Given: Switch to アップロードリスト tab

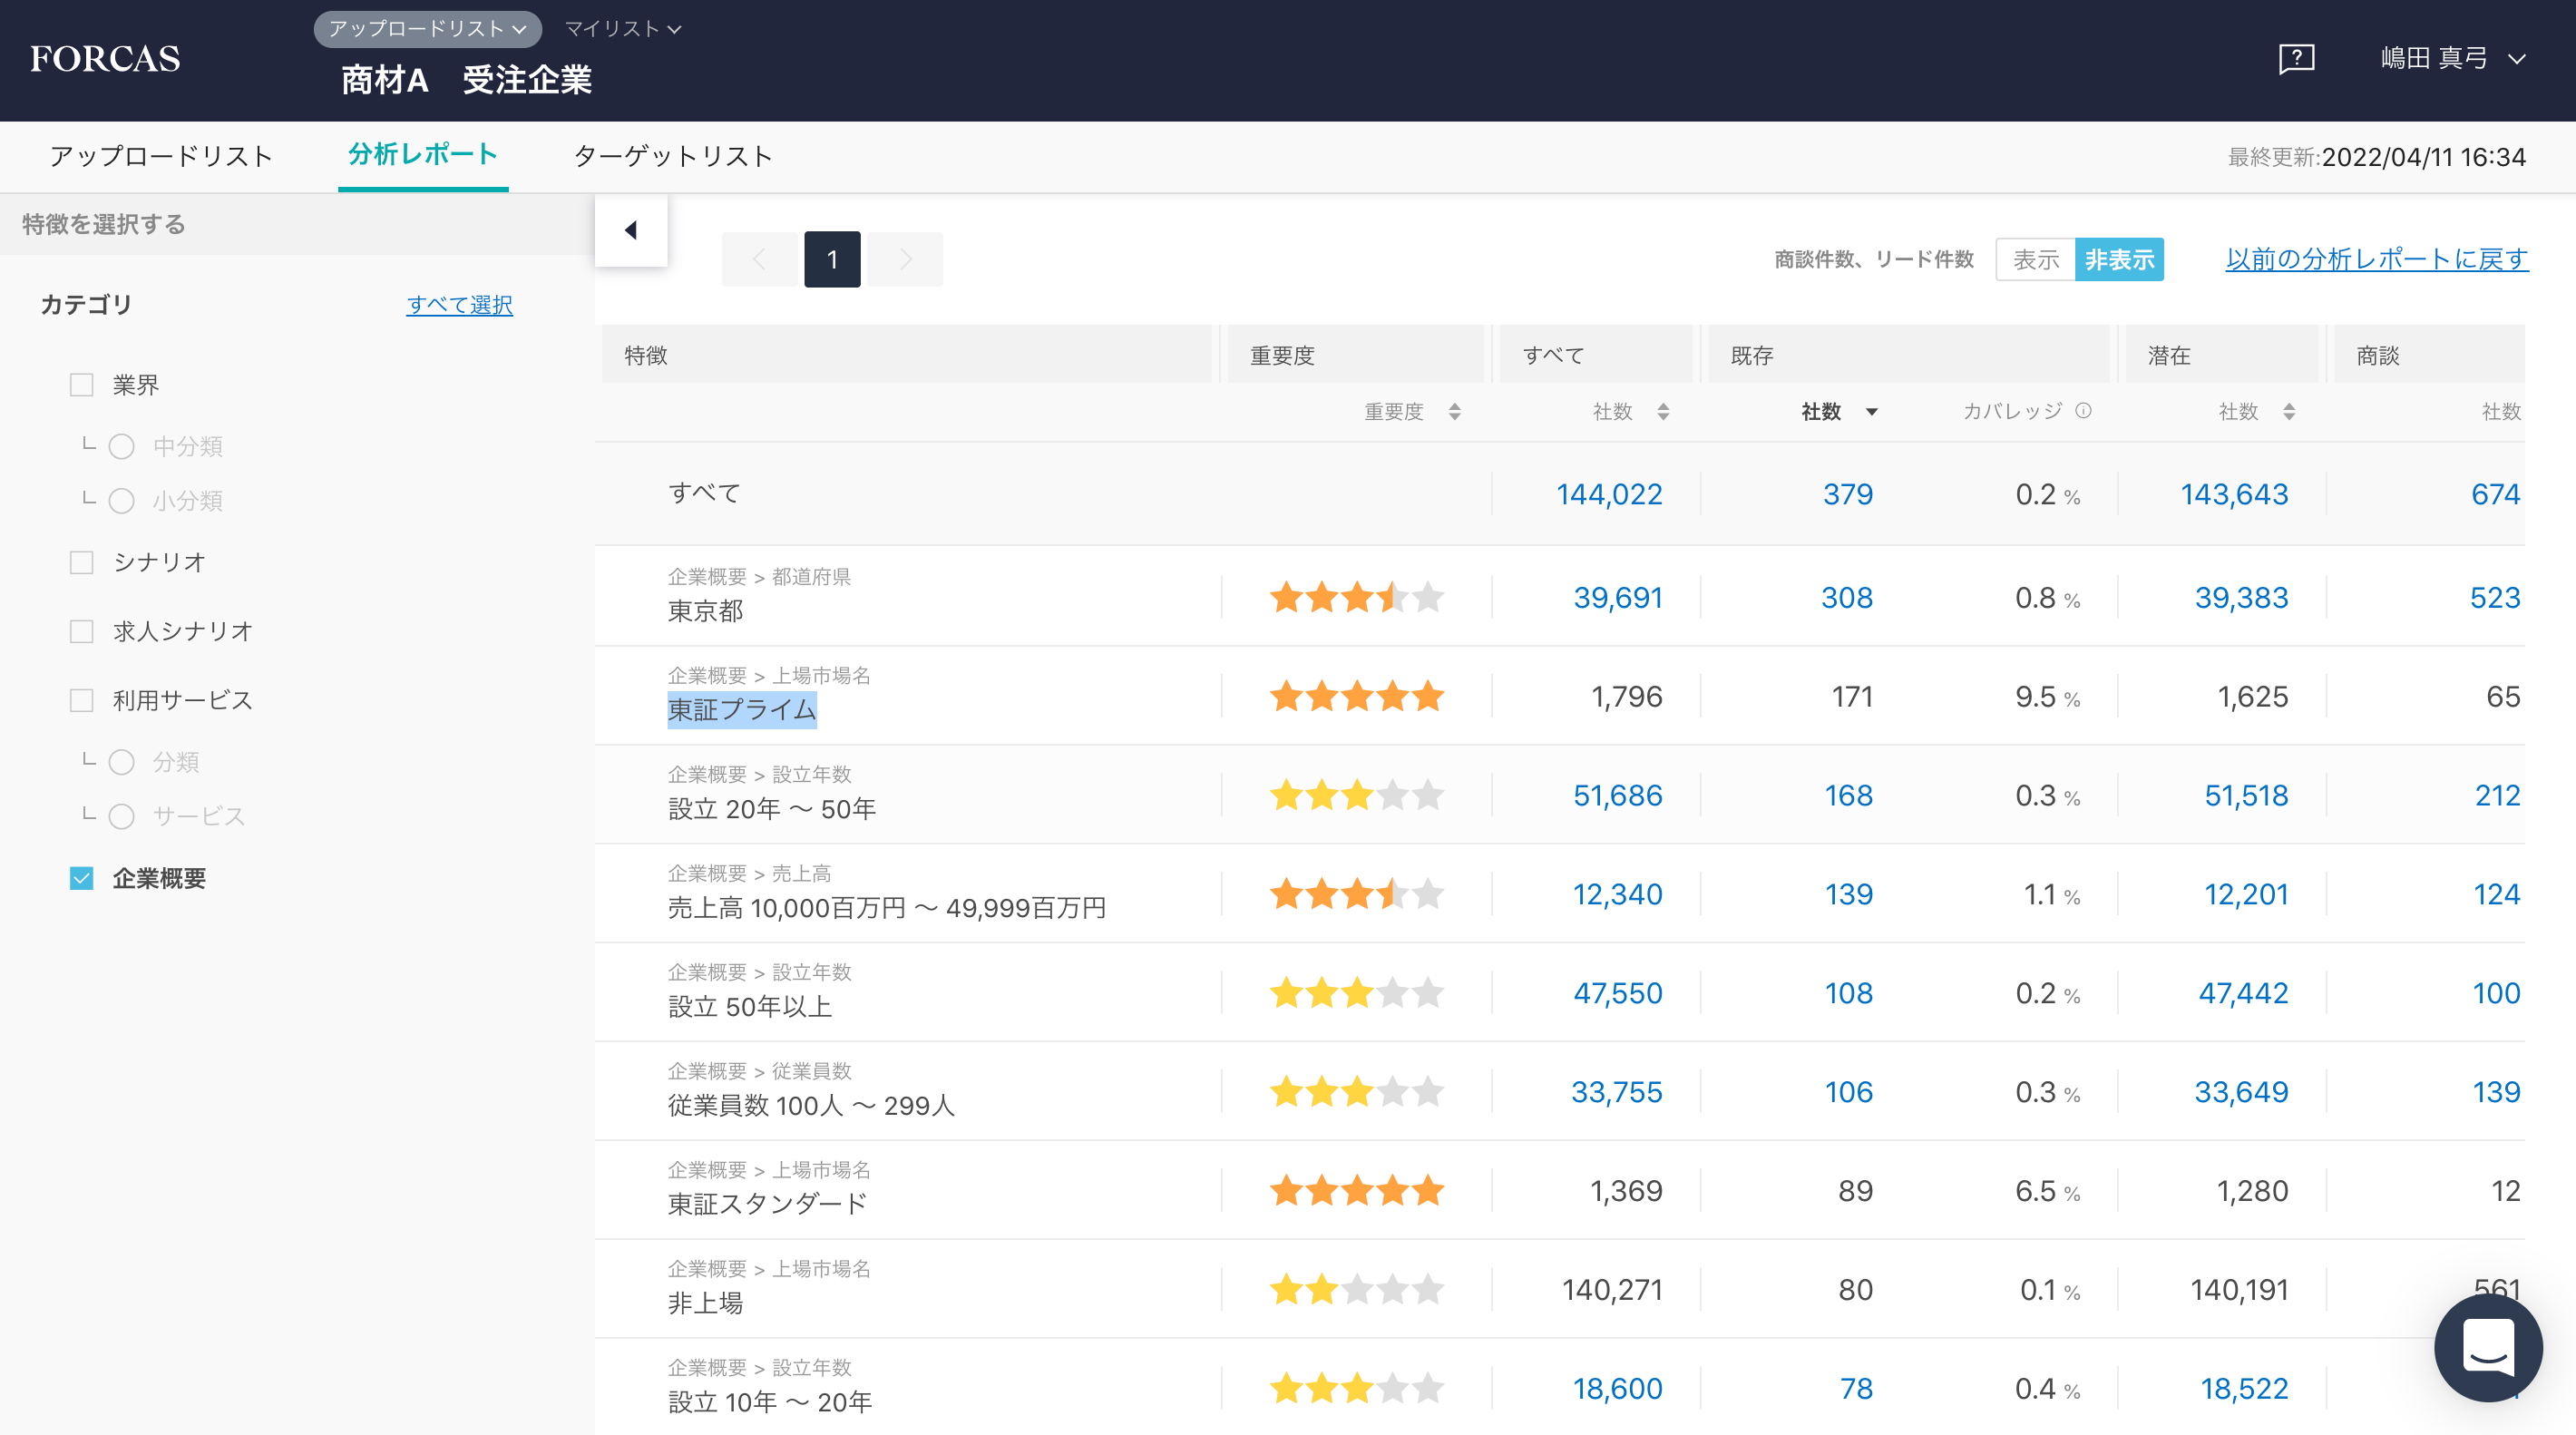Looking at the screenshot, I should click(161, 156).
